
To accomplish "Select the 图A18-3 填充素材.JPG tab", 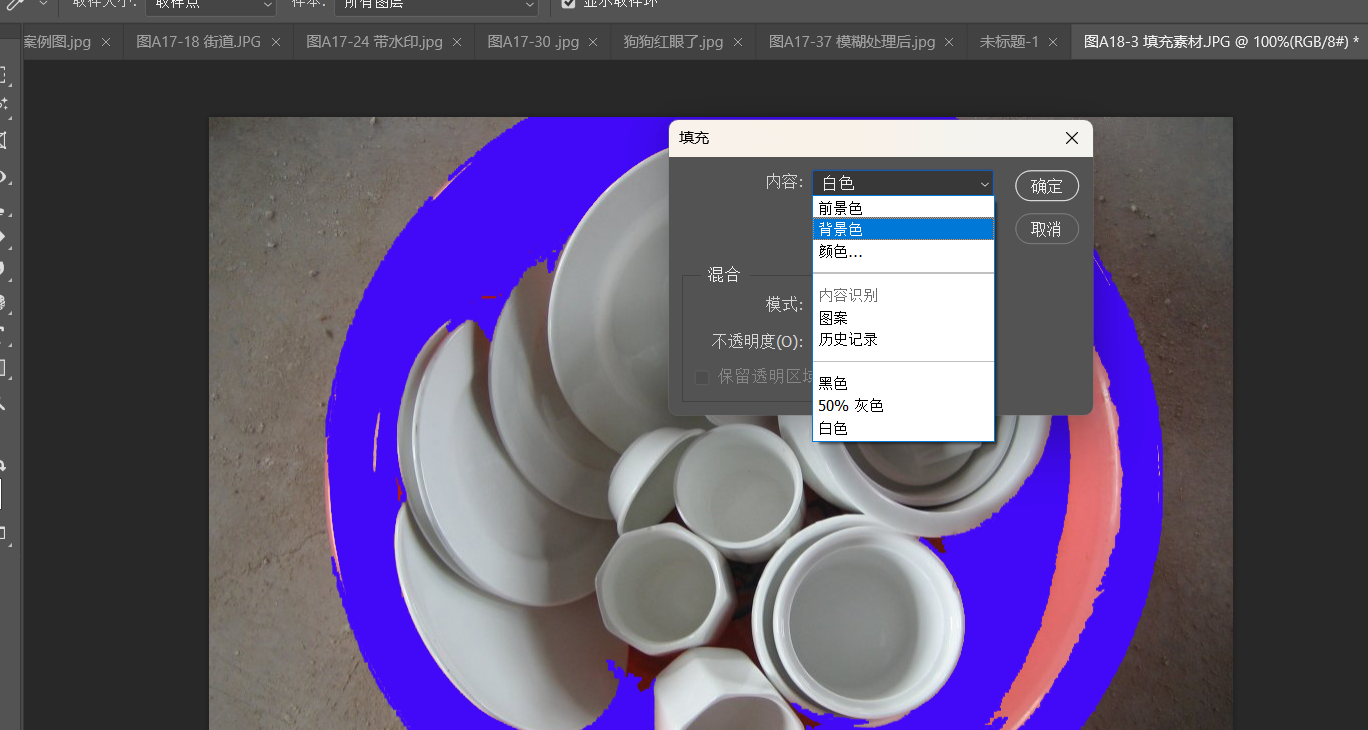I will pyautogui.click(x=1221, y=42).
